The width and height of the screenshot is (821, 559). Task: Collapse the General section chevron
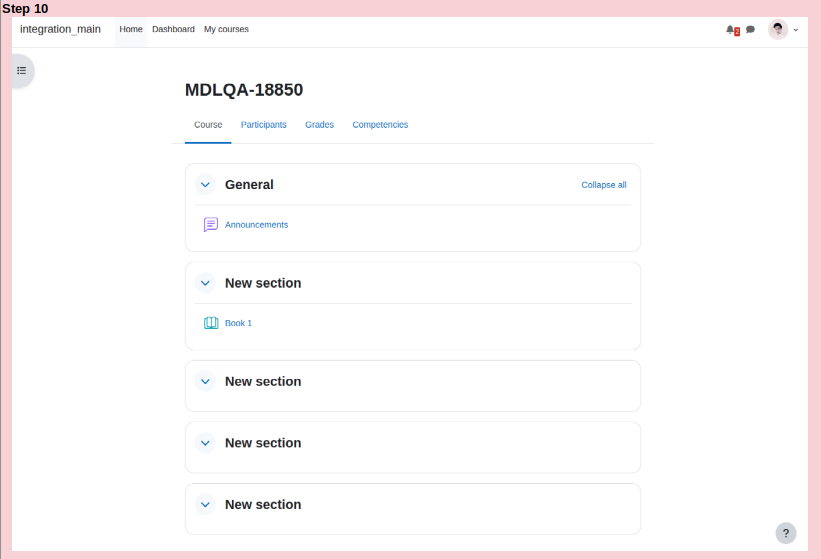pyautogui.click(x=205, y=185)
